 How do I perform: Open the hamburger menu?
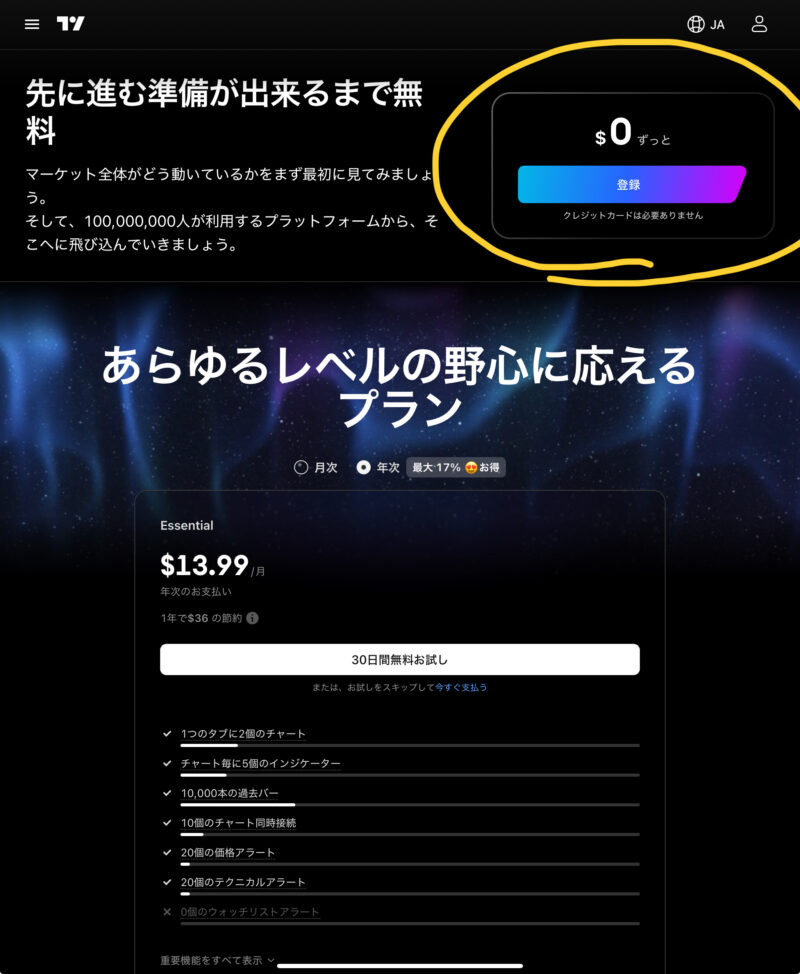pyautogui.click(x=32, y=24)
